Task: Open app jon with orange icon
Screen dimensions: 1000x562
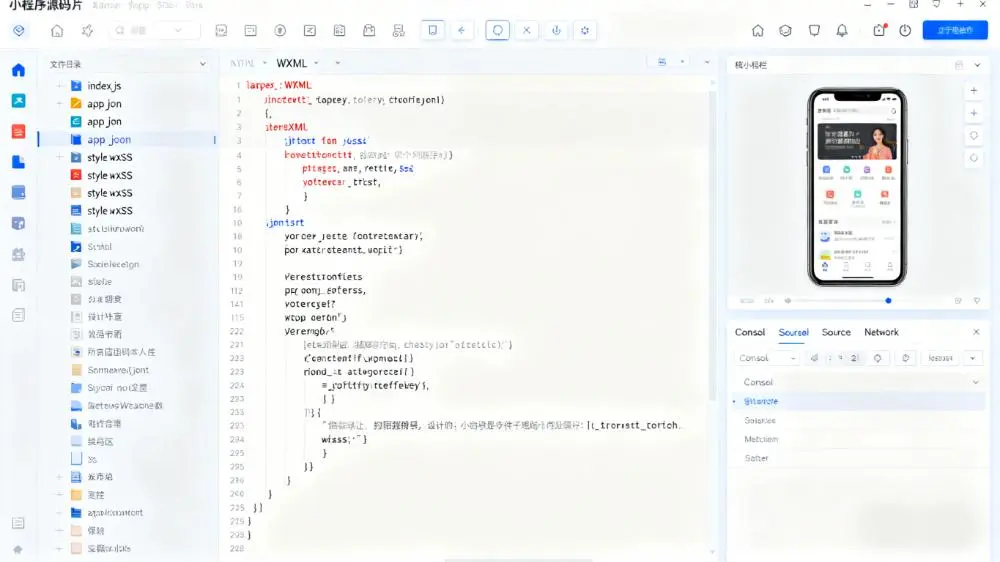Action: click(x=104, y=103)
